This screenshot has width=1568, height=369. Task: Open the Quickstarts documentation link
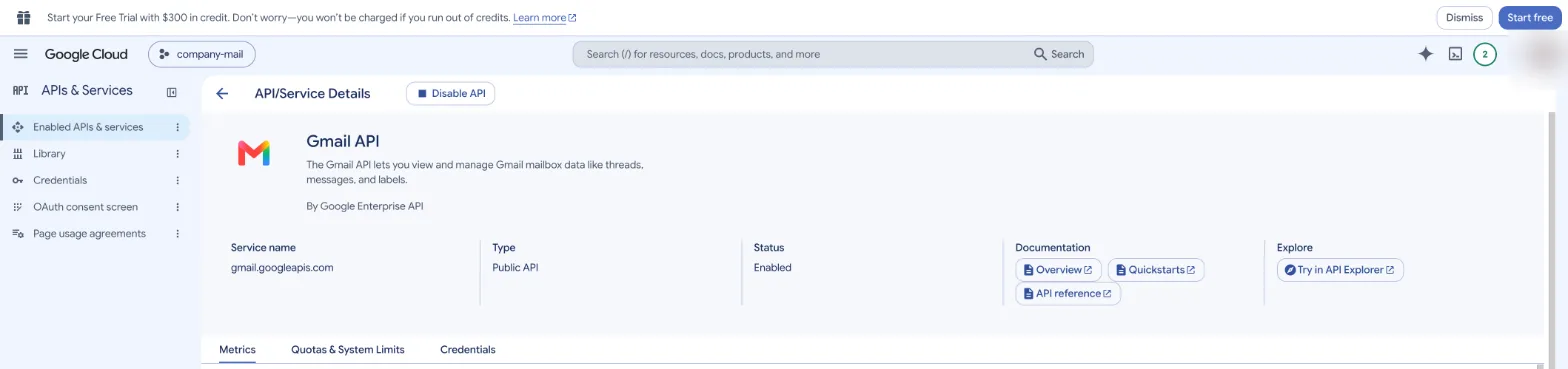[1156, 270]
